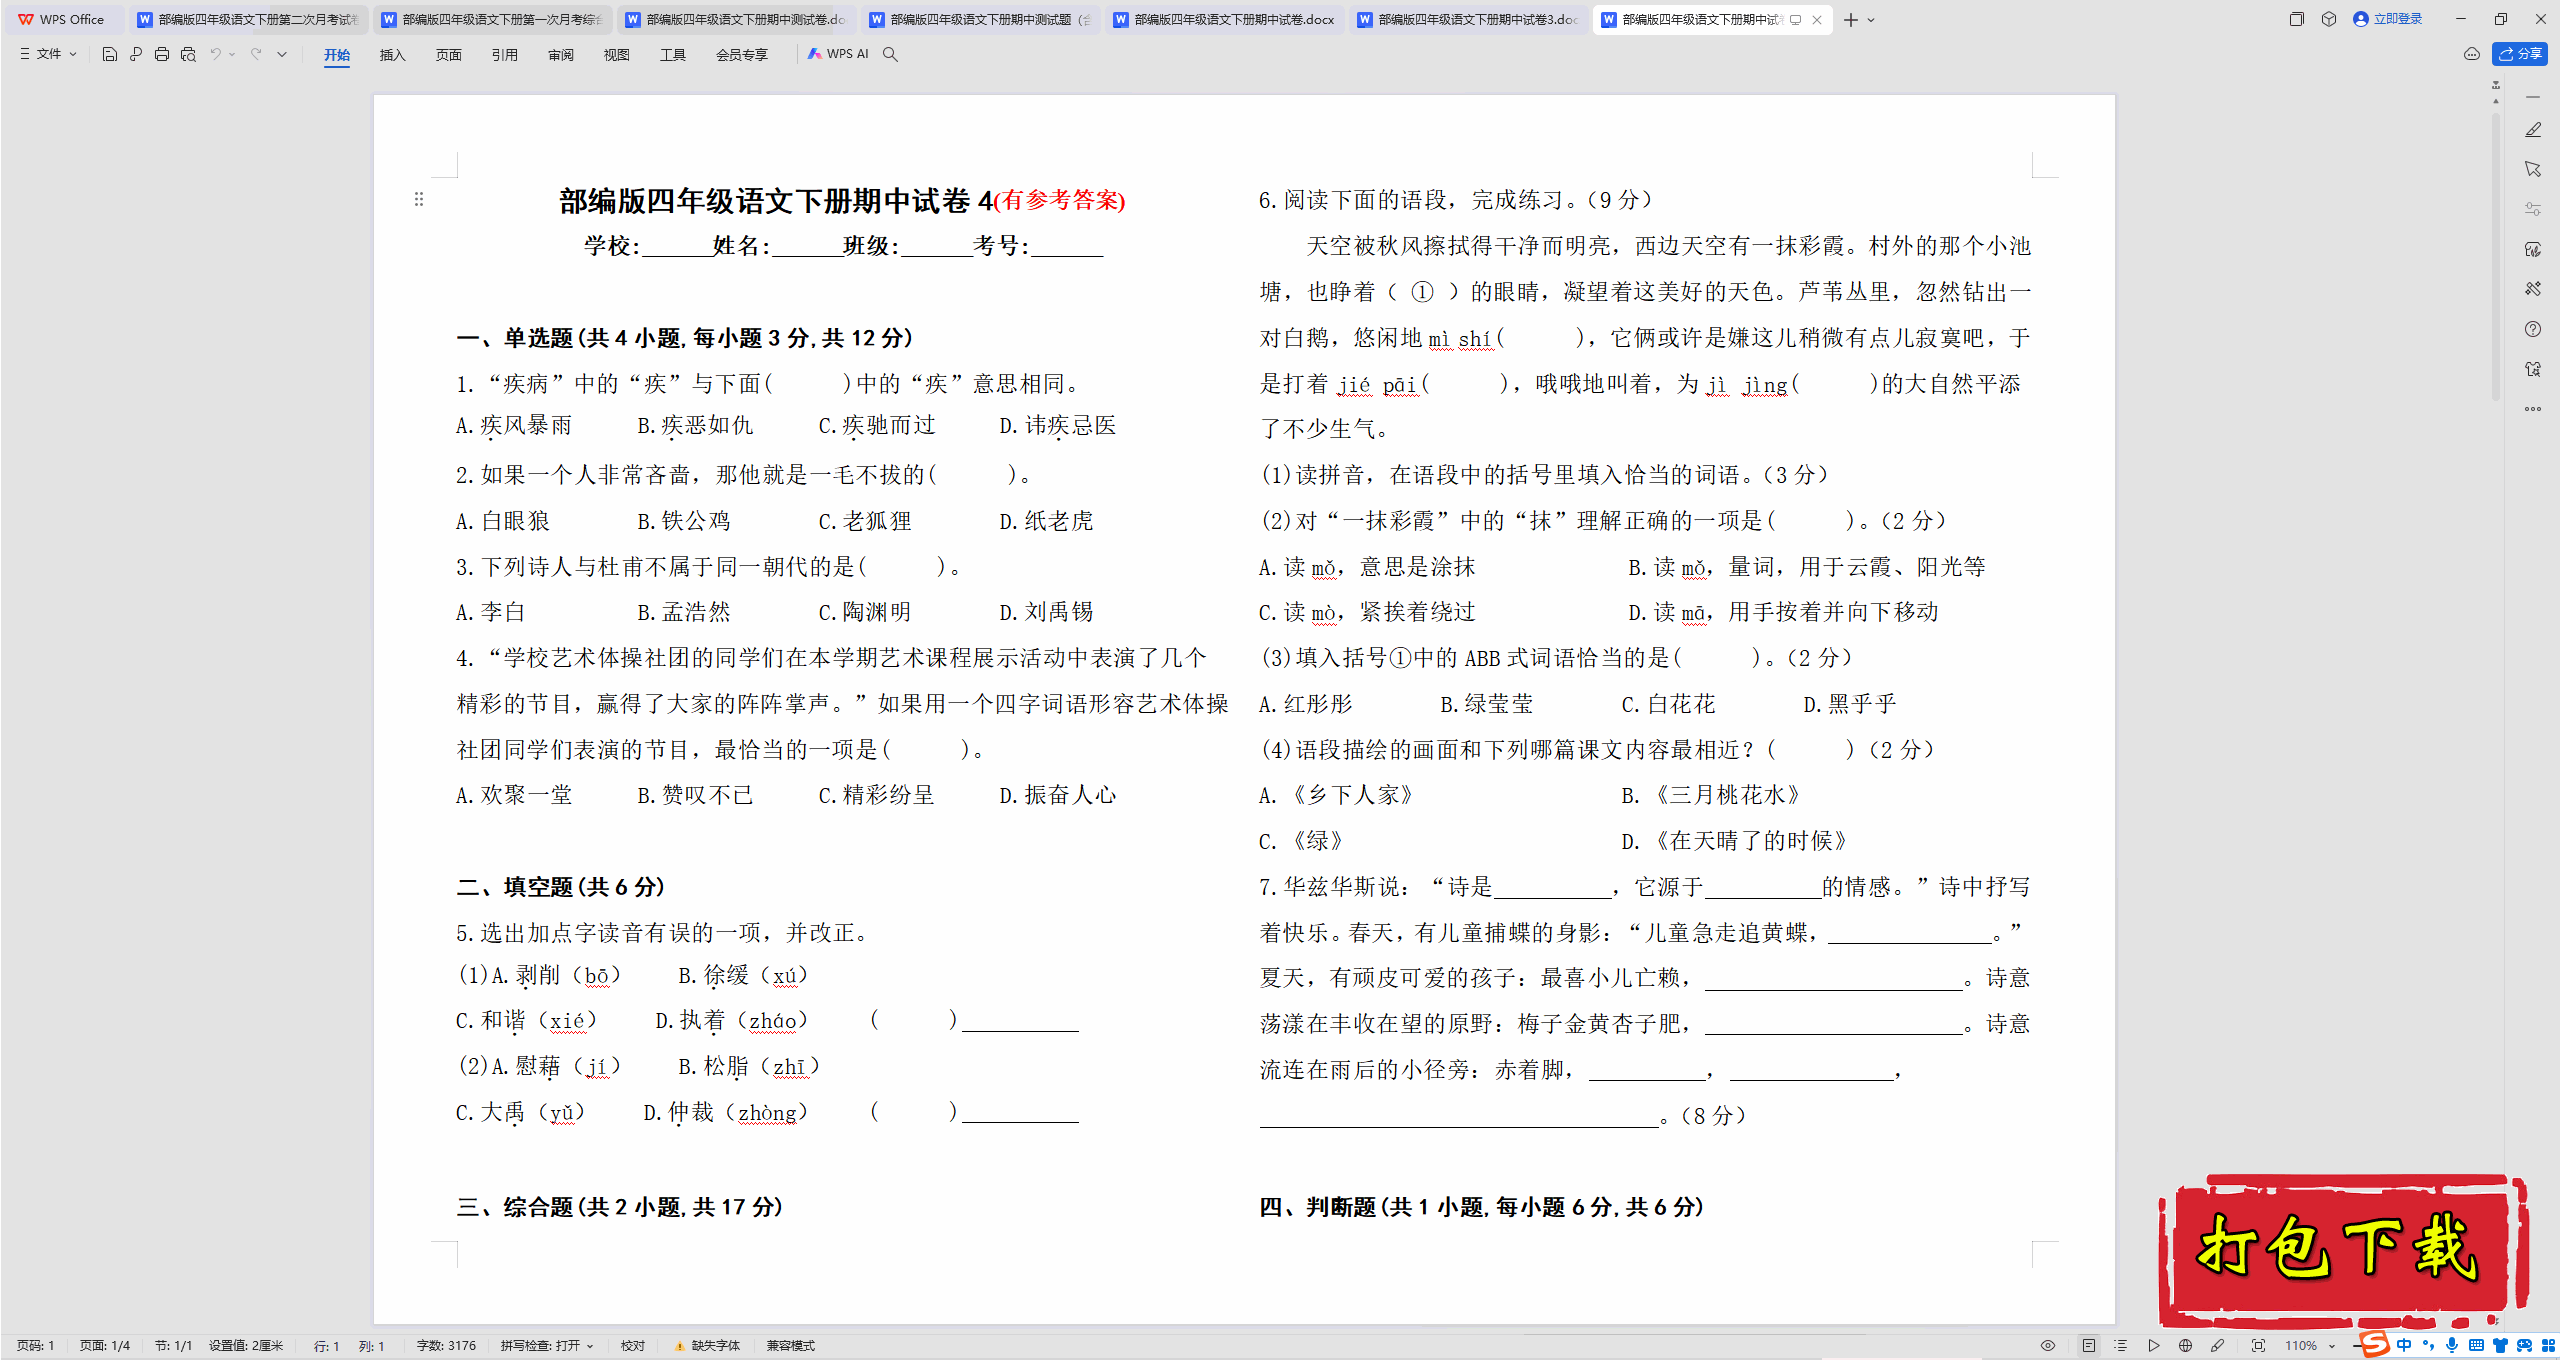Open the 插入 ribbon tab
Viewport: 2560px width, 1360px height.
[x=392, y=54]
